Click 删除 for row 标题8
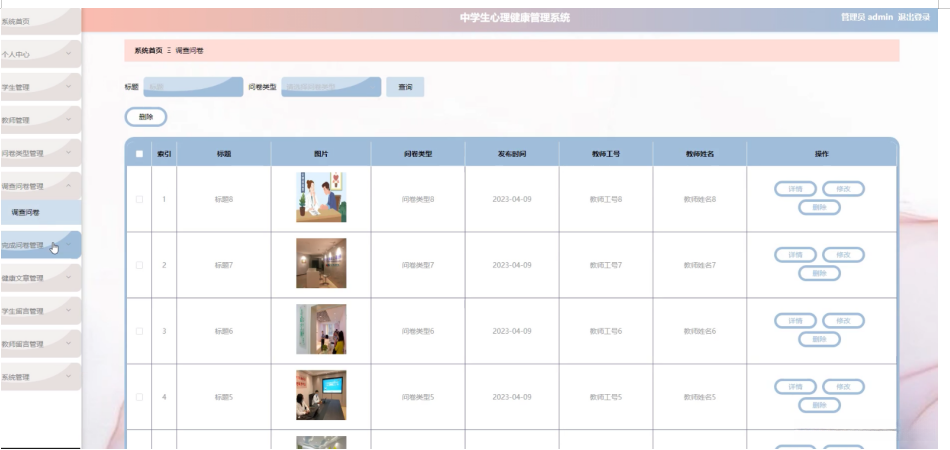Screen dimensions: 950x450 pyautogui.click(x=819, y=208)
